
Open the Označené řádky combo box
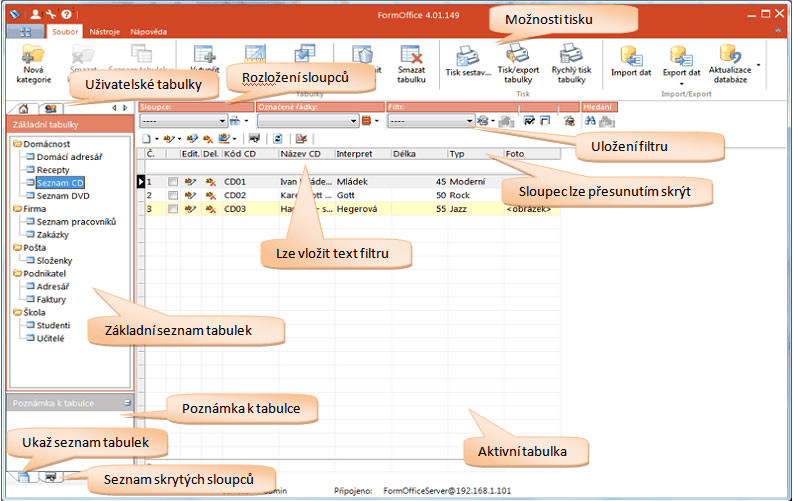click(x=308, y=121)
